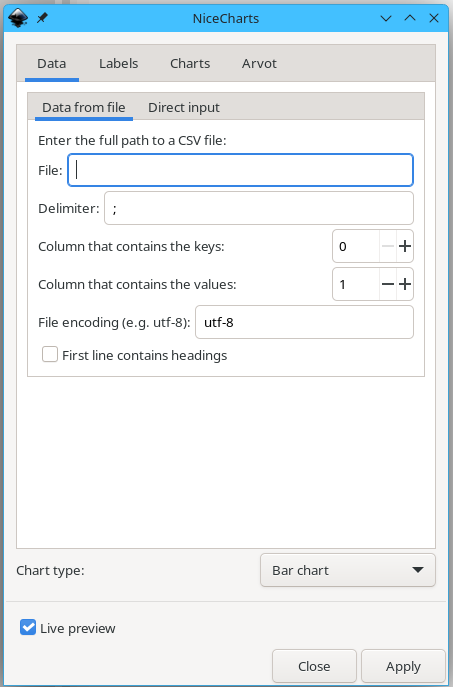Viewport: 453px width, 687px height.
Task: Switch to the Data tab
Action: 52,64
